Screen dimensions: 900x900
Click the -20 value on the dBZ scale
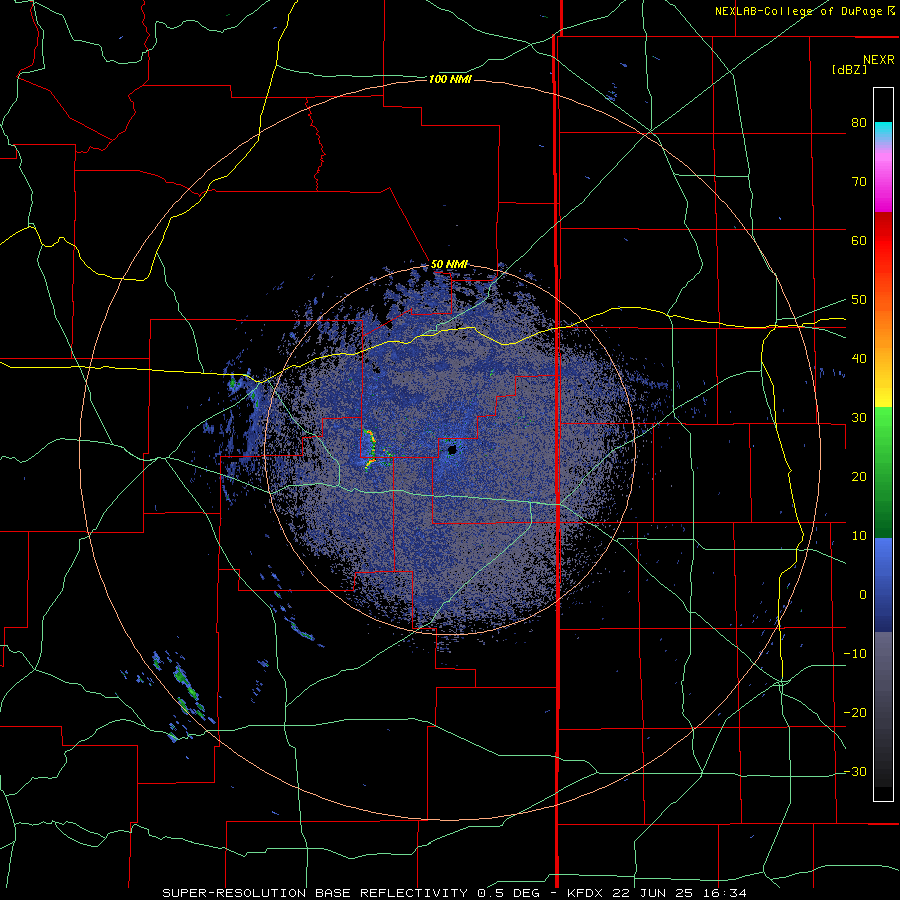pos(855,713)
